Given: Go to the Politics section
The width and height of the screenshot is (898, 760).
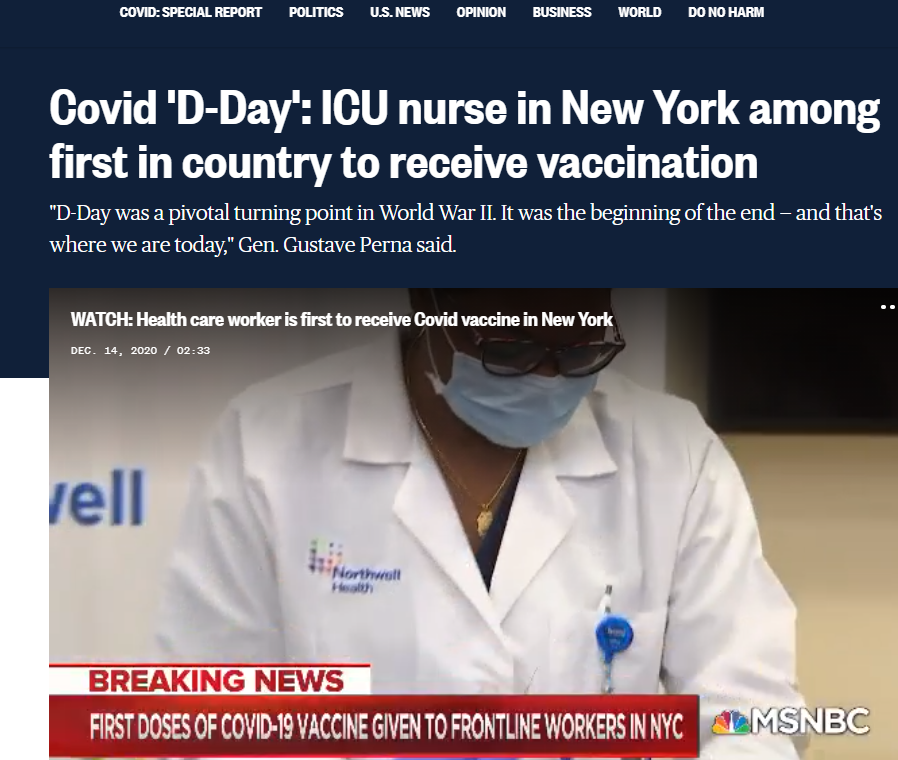Looking at the screenshot, I should 316,12.
